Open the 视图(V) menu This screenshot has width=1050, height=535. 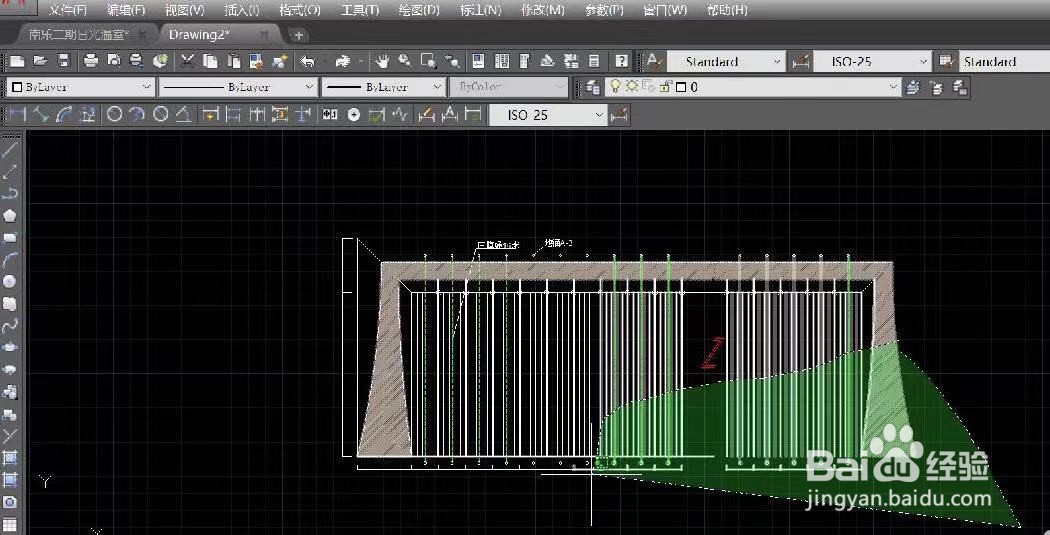click(x=184, y=10)
